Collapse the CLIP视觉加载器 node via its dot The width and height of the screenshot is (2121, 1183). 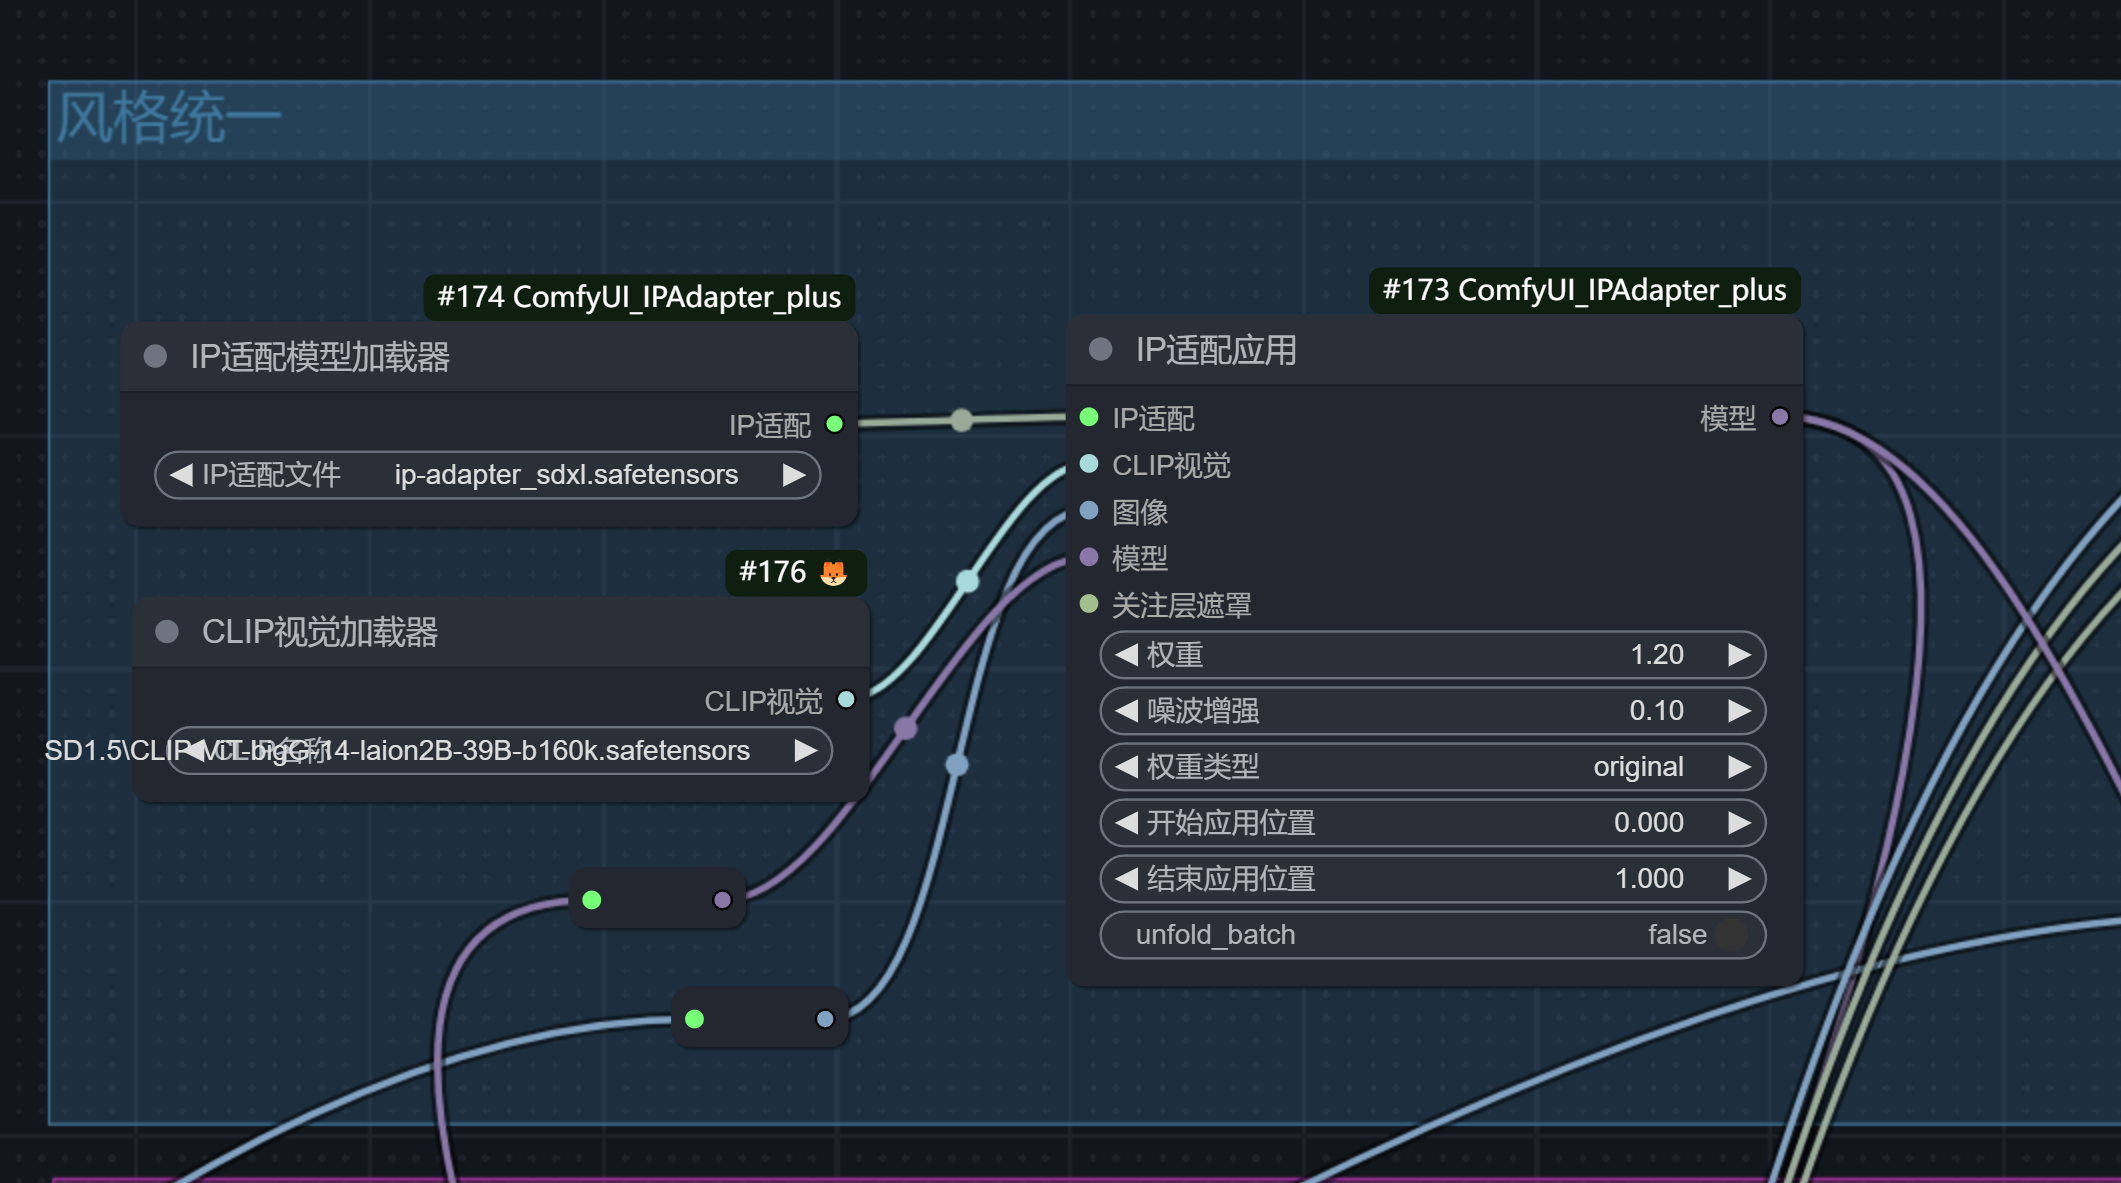[x=167, y=631]
